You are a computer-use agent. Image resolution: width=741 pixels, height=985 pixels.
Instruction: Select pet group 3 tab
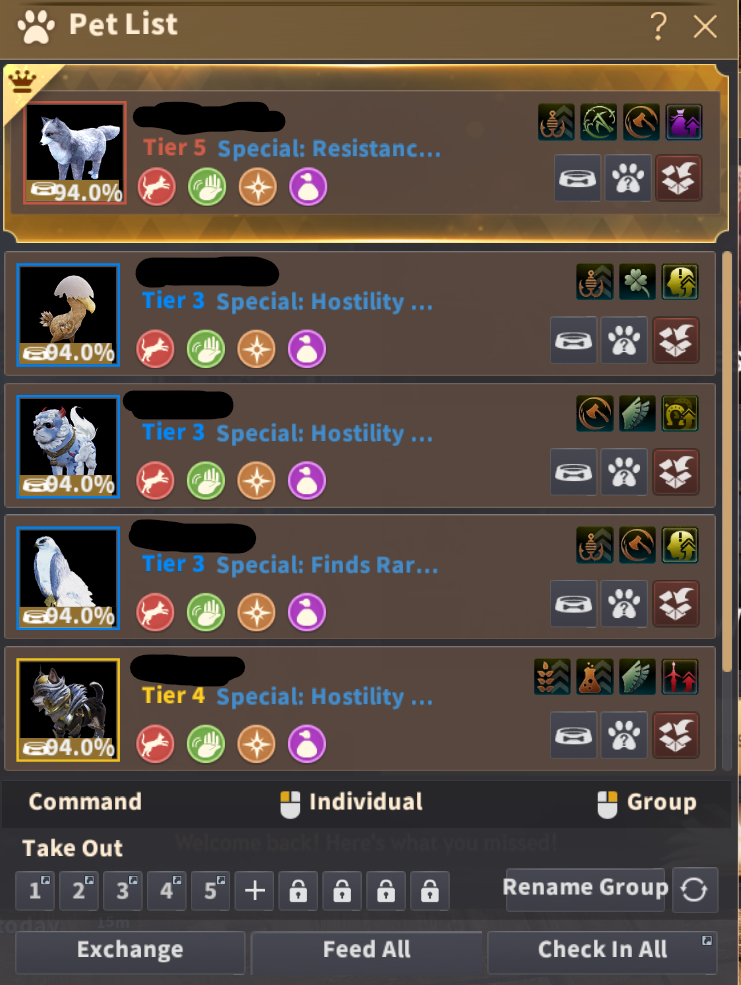(122, 891)
